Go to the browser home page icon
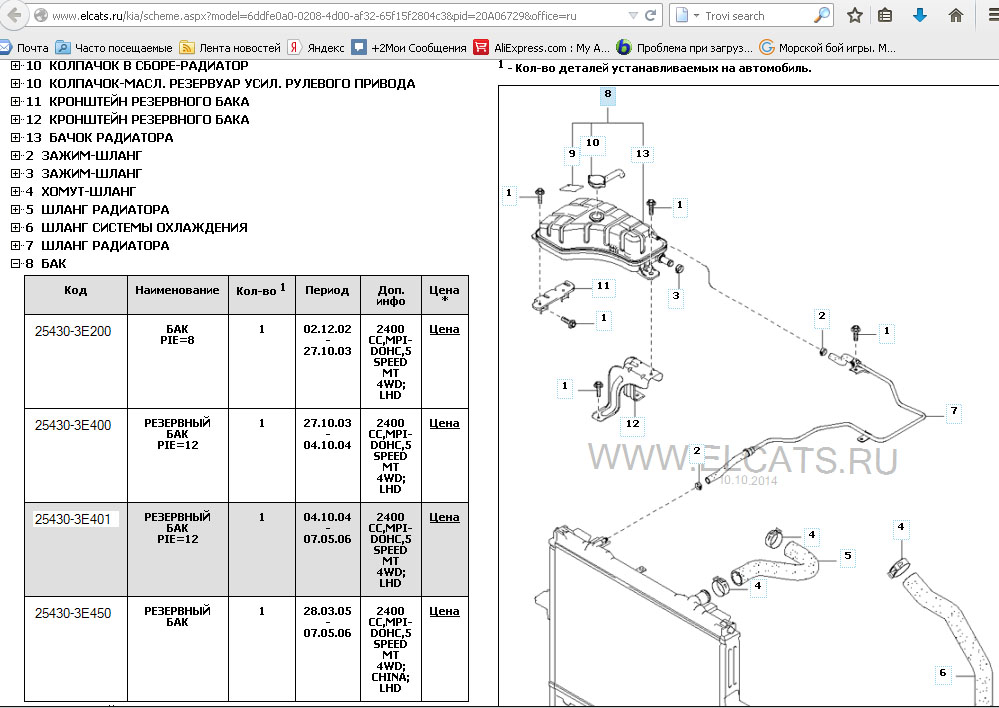The width and height of the screenshot is (999, 708). (956, 16)
